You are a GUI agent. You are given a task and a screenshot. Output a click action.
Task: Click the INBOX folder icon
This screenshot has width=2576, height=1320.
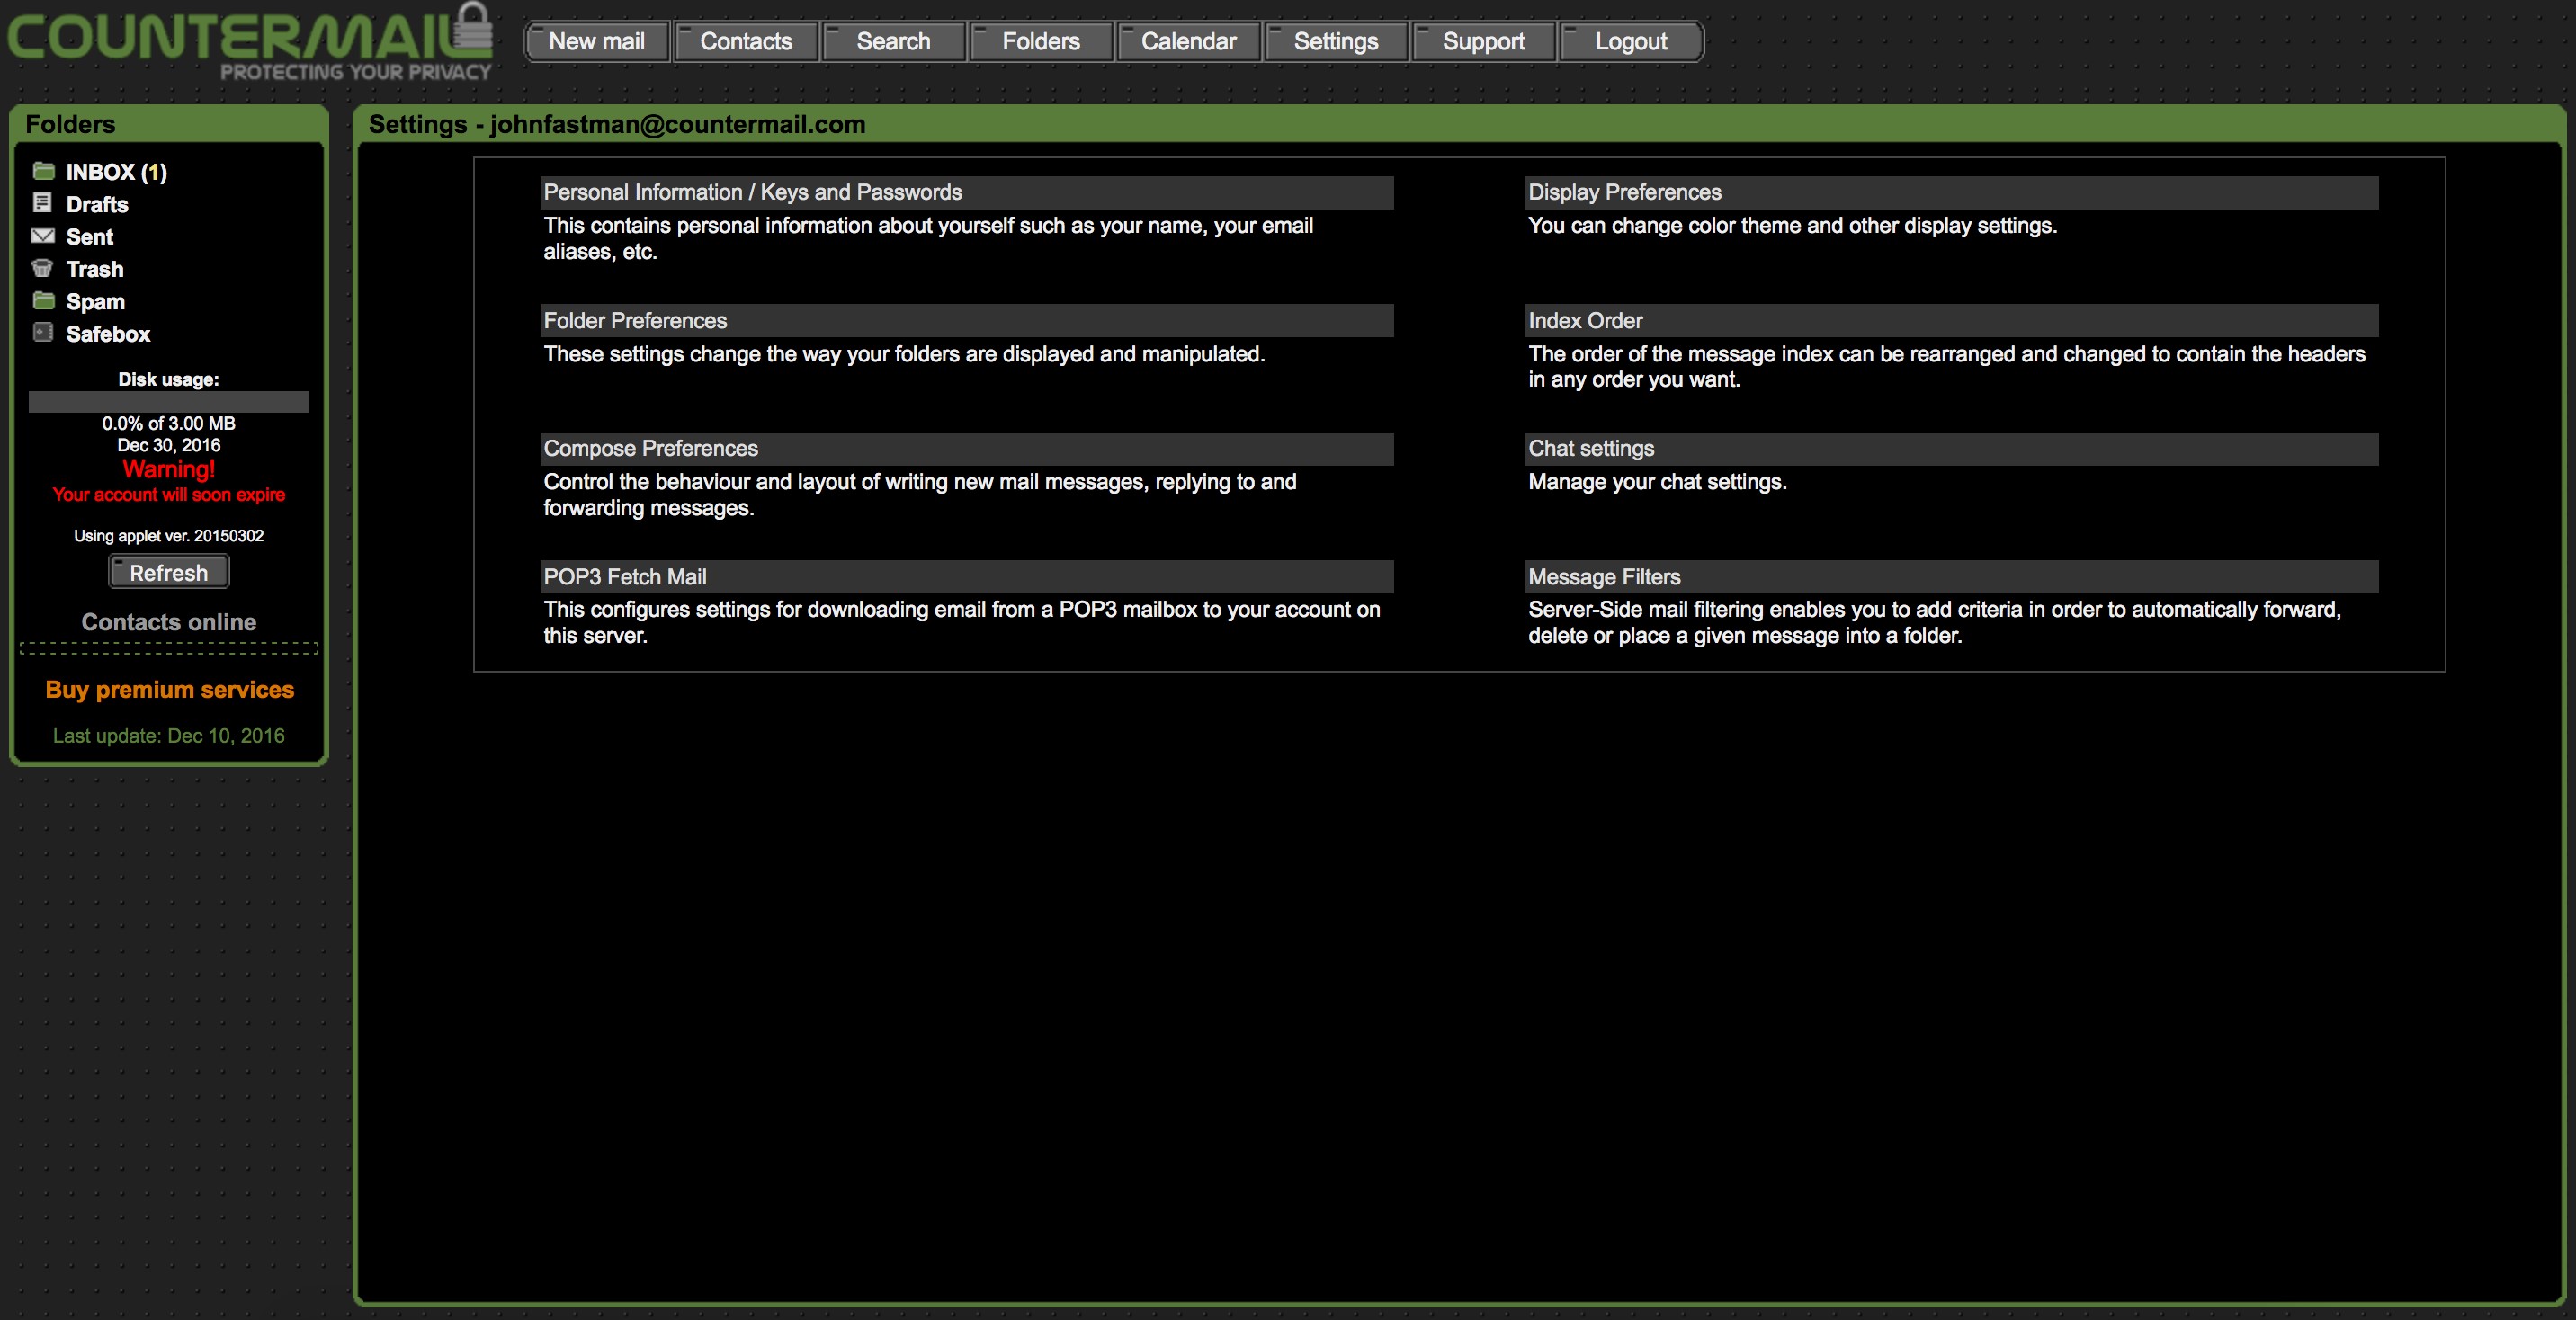[43, 171]
